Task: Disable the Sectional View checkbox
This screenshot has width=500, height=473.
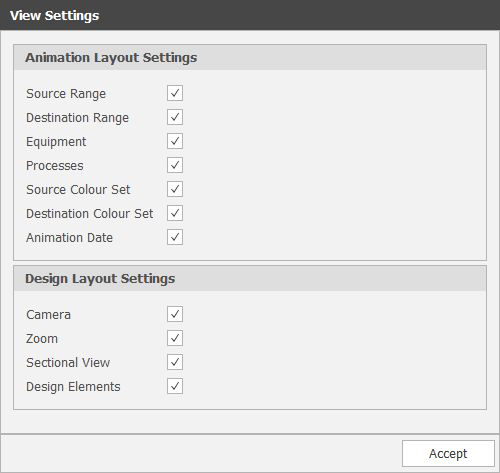Action: point(175,362)
